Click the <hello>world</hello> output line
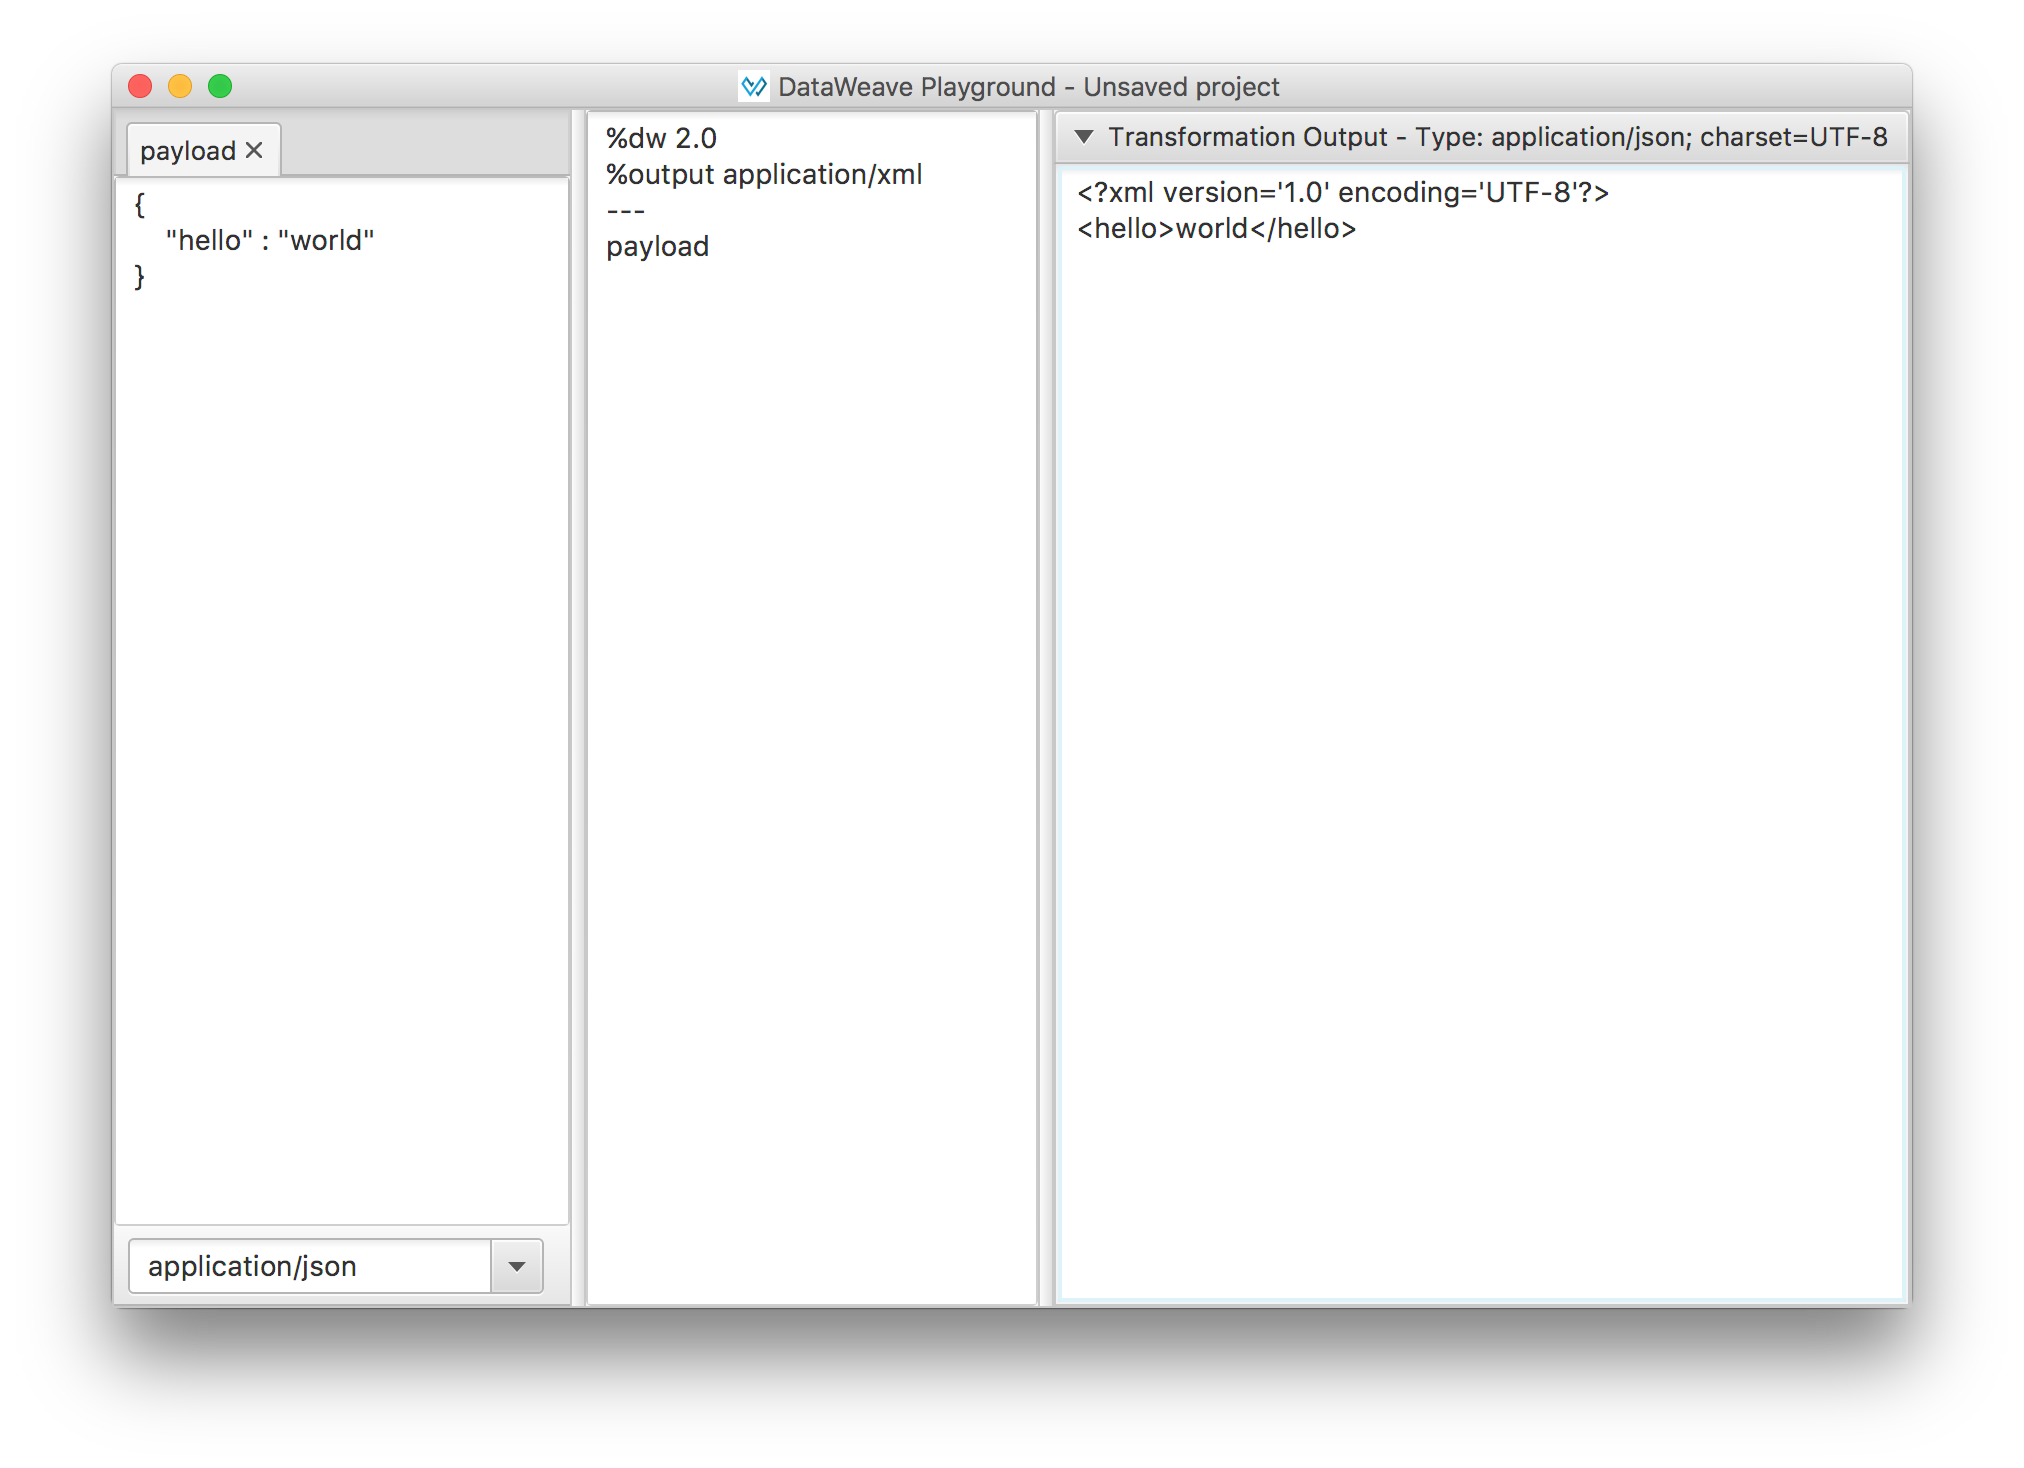The height and width of the screenshot is (1468, 2024). point(1216,229)
